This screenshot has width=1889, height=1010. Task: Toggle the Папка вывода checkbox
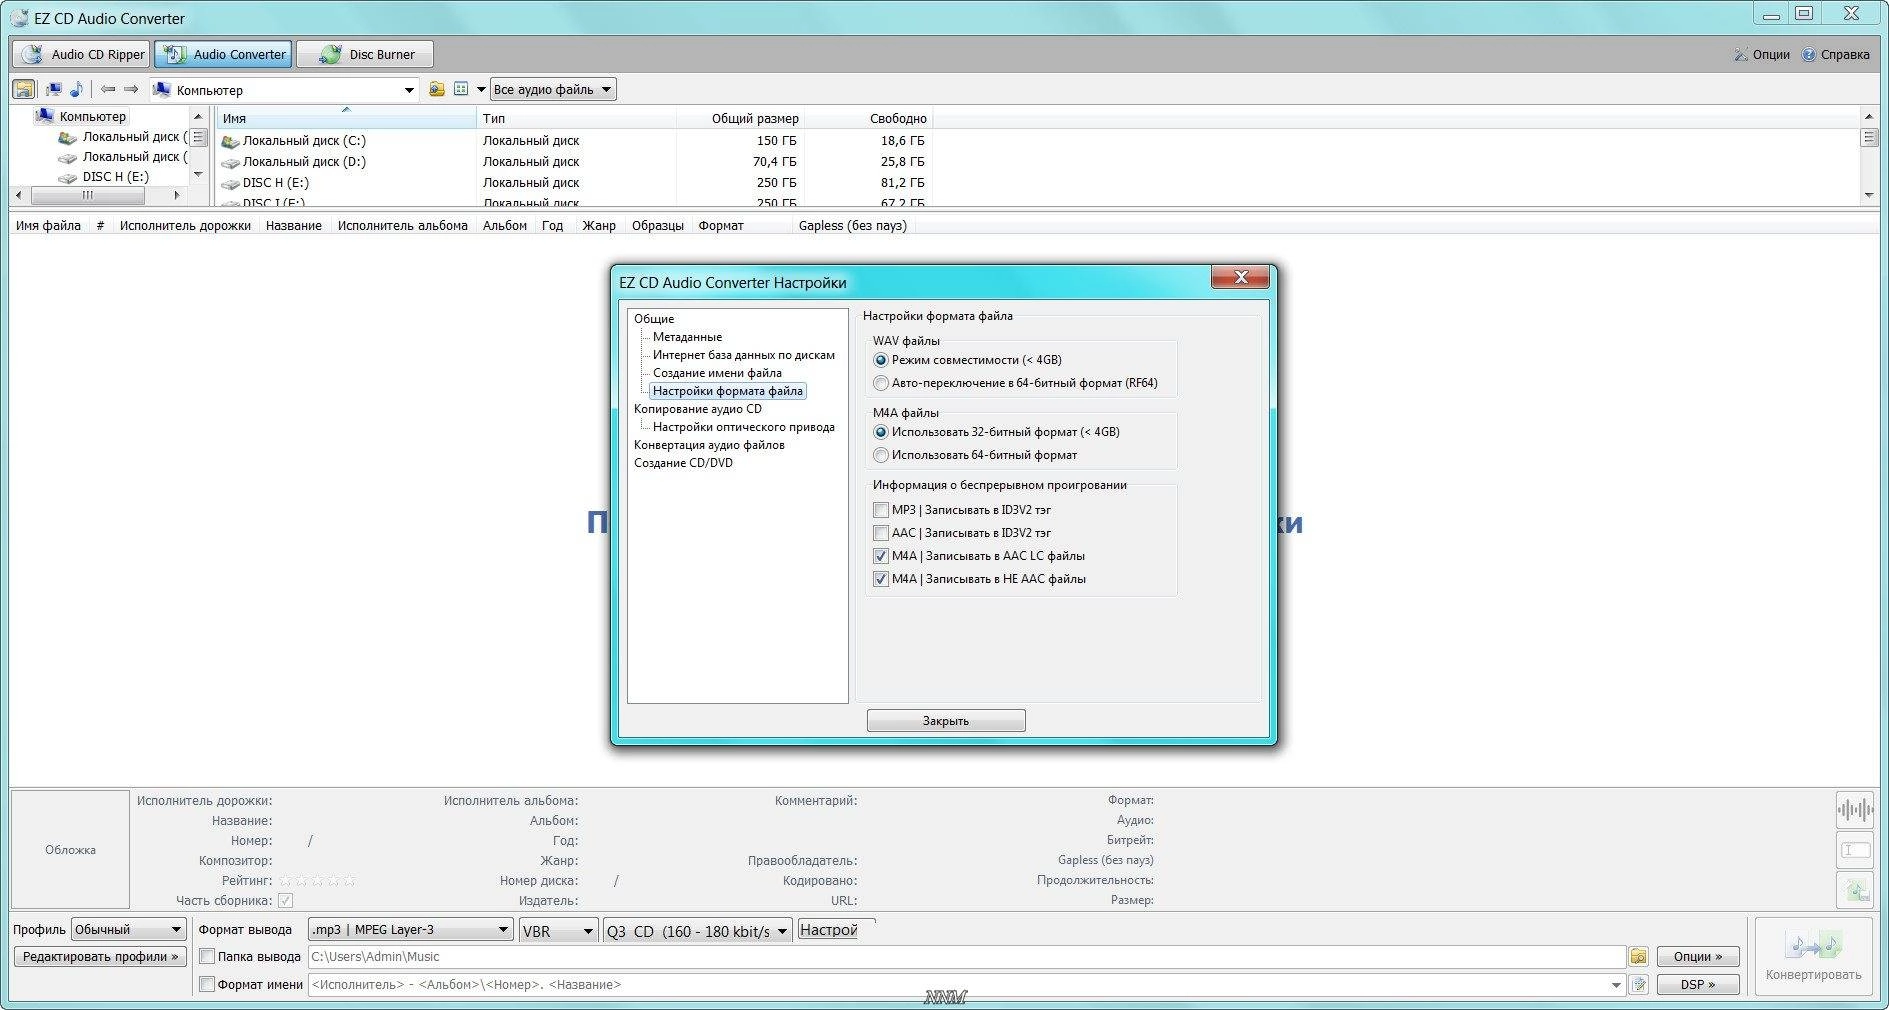pyautogui.click(x=207, y=956)
